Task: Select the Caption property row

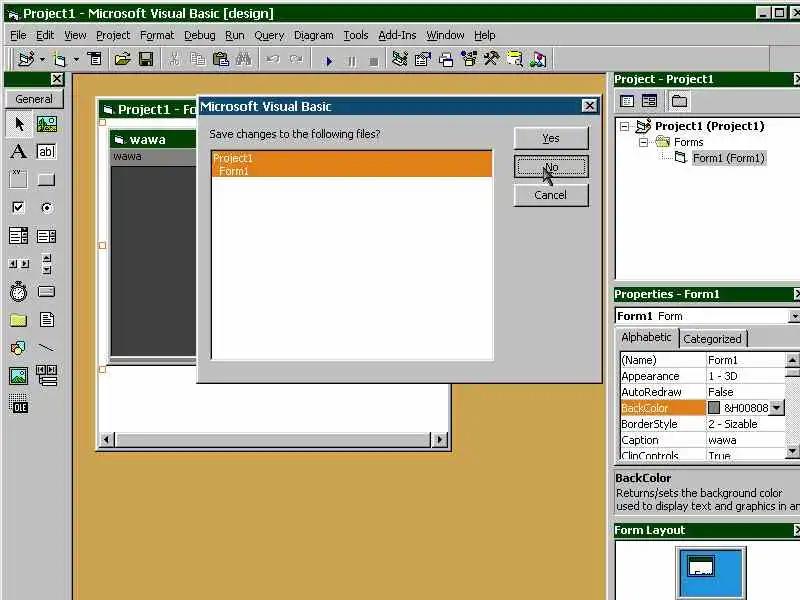Action: tap(702, 440)
